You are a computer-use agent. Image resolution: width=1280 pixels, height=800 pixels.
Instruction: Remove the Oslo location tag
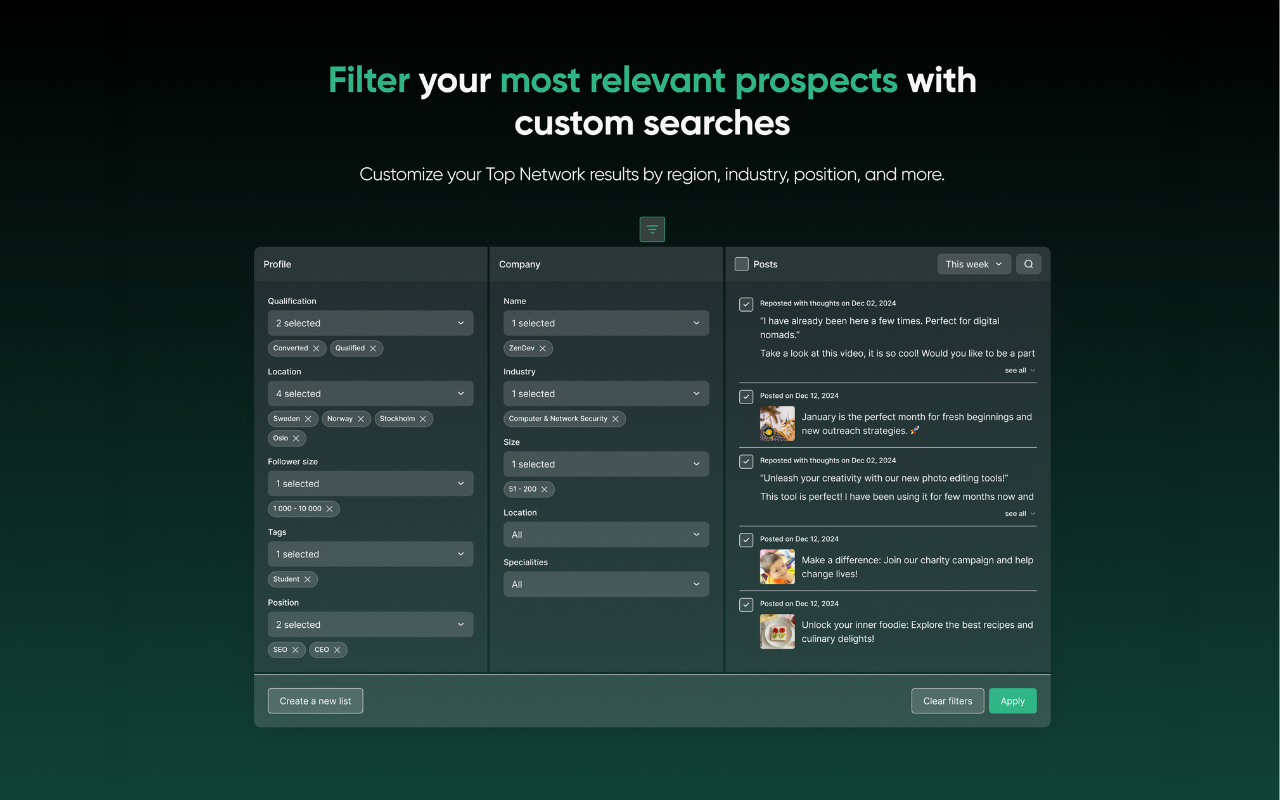298,437
